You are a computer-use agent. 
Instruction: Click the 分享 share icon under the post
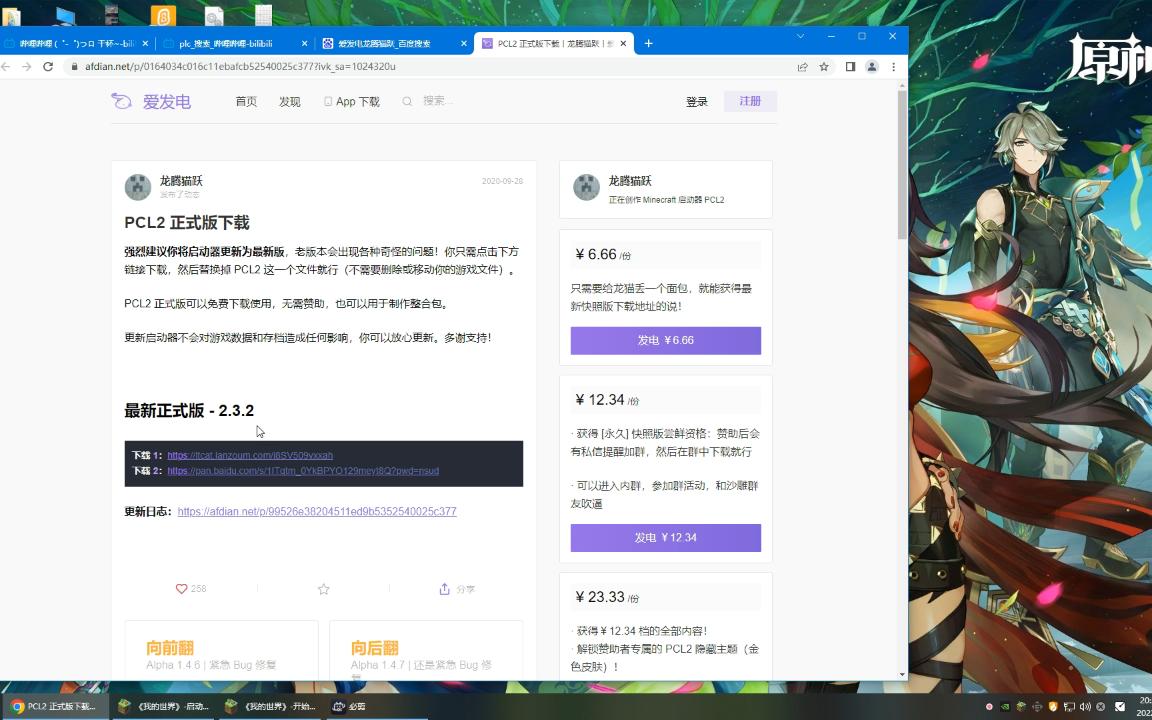point(444,589)
